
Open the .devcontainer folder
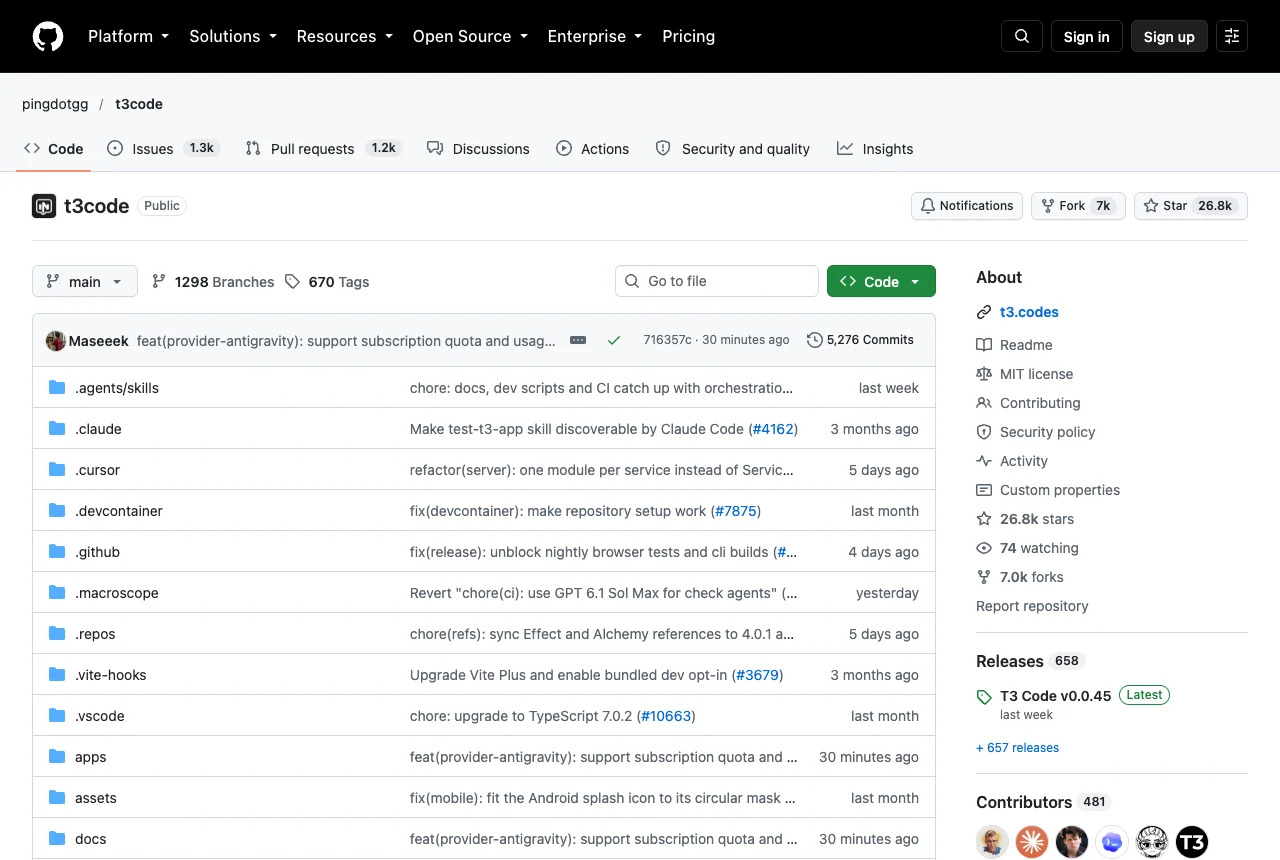119,511
